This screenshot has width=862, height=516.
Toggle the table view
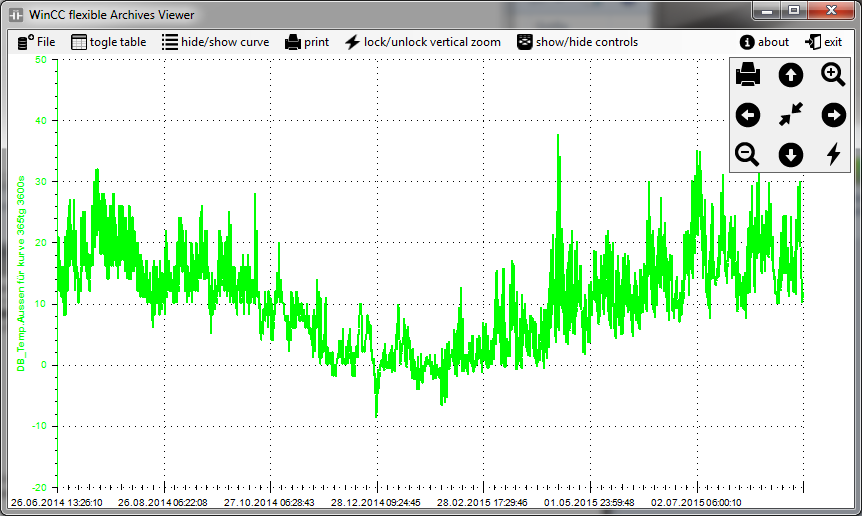pyautogui.click(x=109, y=42)
